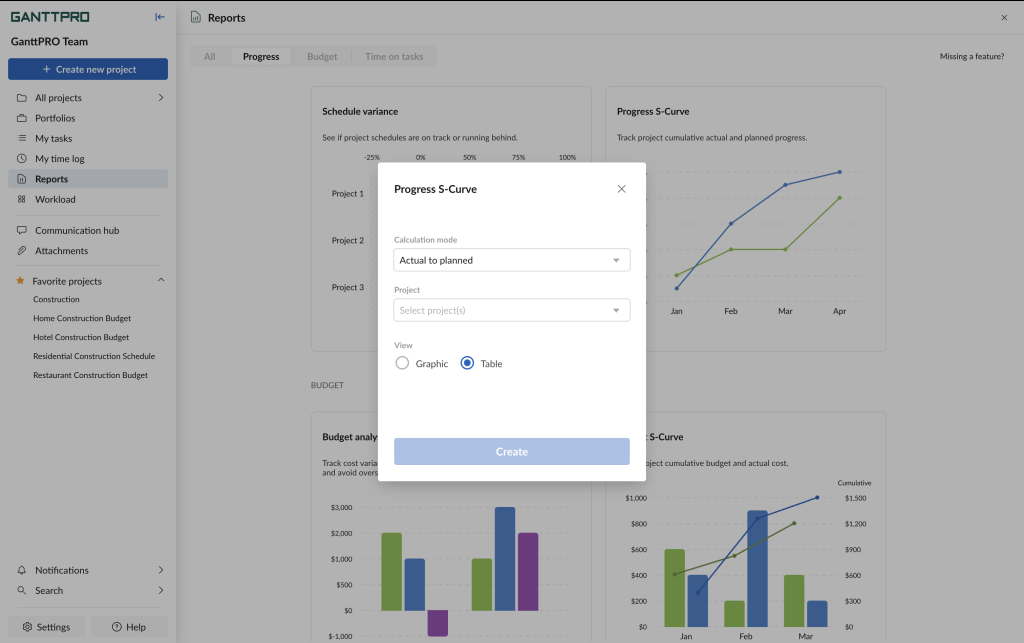Switch to the Budget tab
The height and width of the screenshot is (643, 1024).
point(321,56)
